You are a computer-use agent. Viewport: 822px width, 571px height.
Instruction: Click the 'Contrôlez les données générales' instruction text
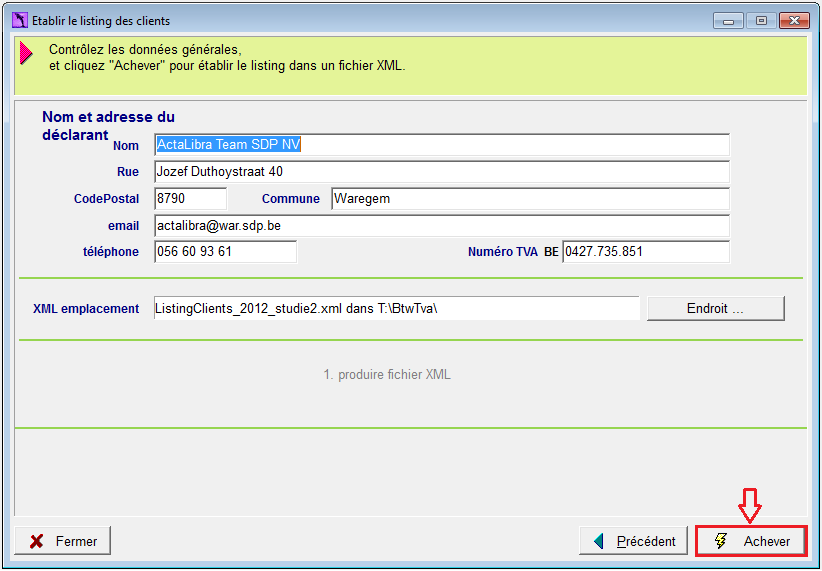pyautogui.click(x=145, y=50)
